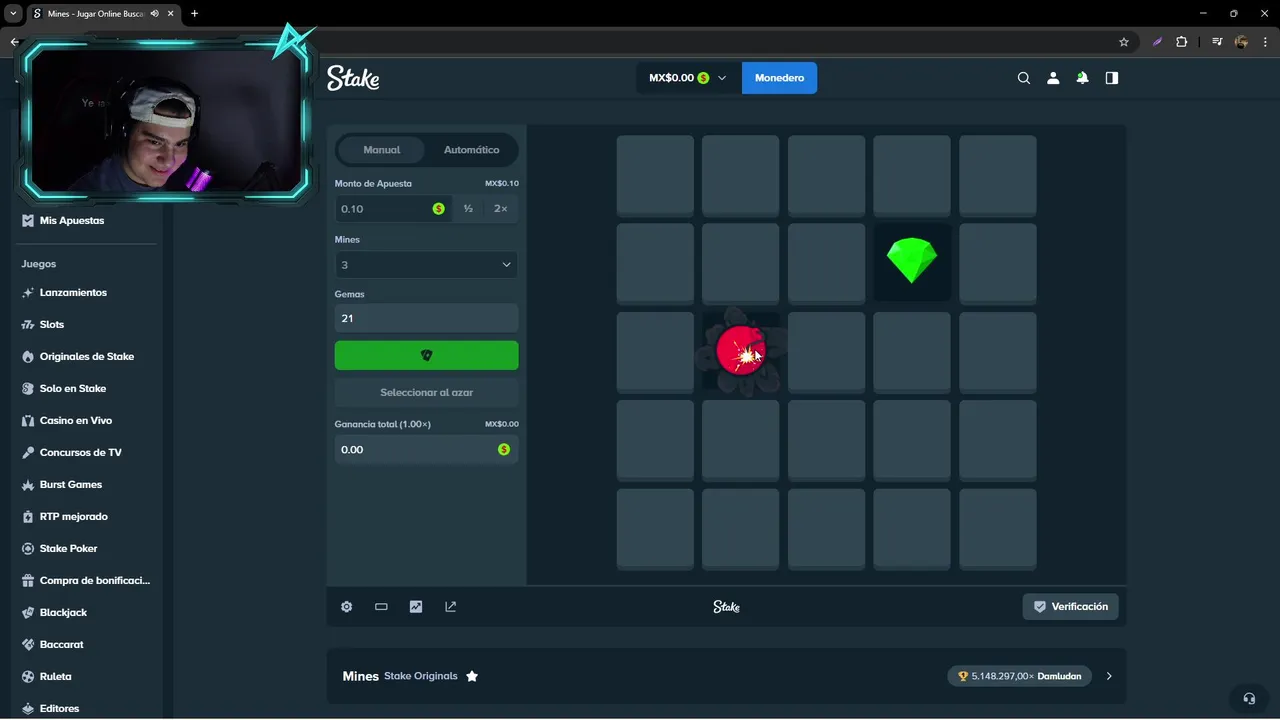Open live stats chart icon
This screenshot has width=1280, height=720.
click(x=416, y=607)
